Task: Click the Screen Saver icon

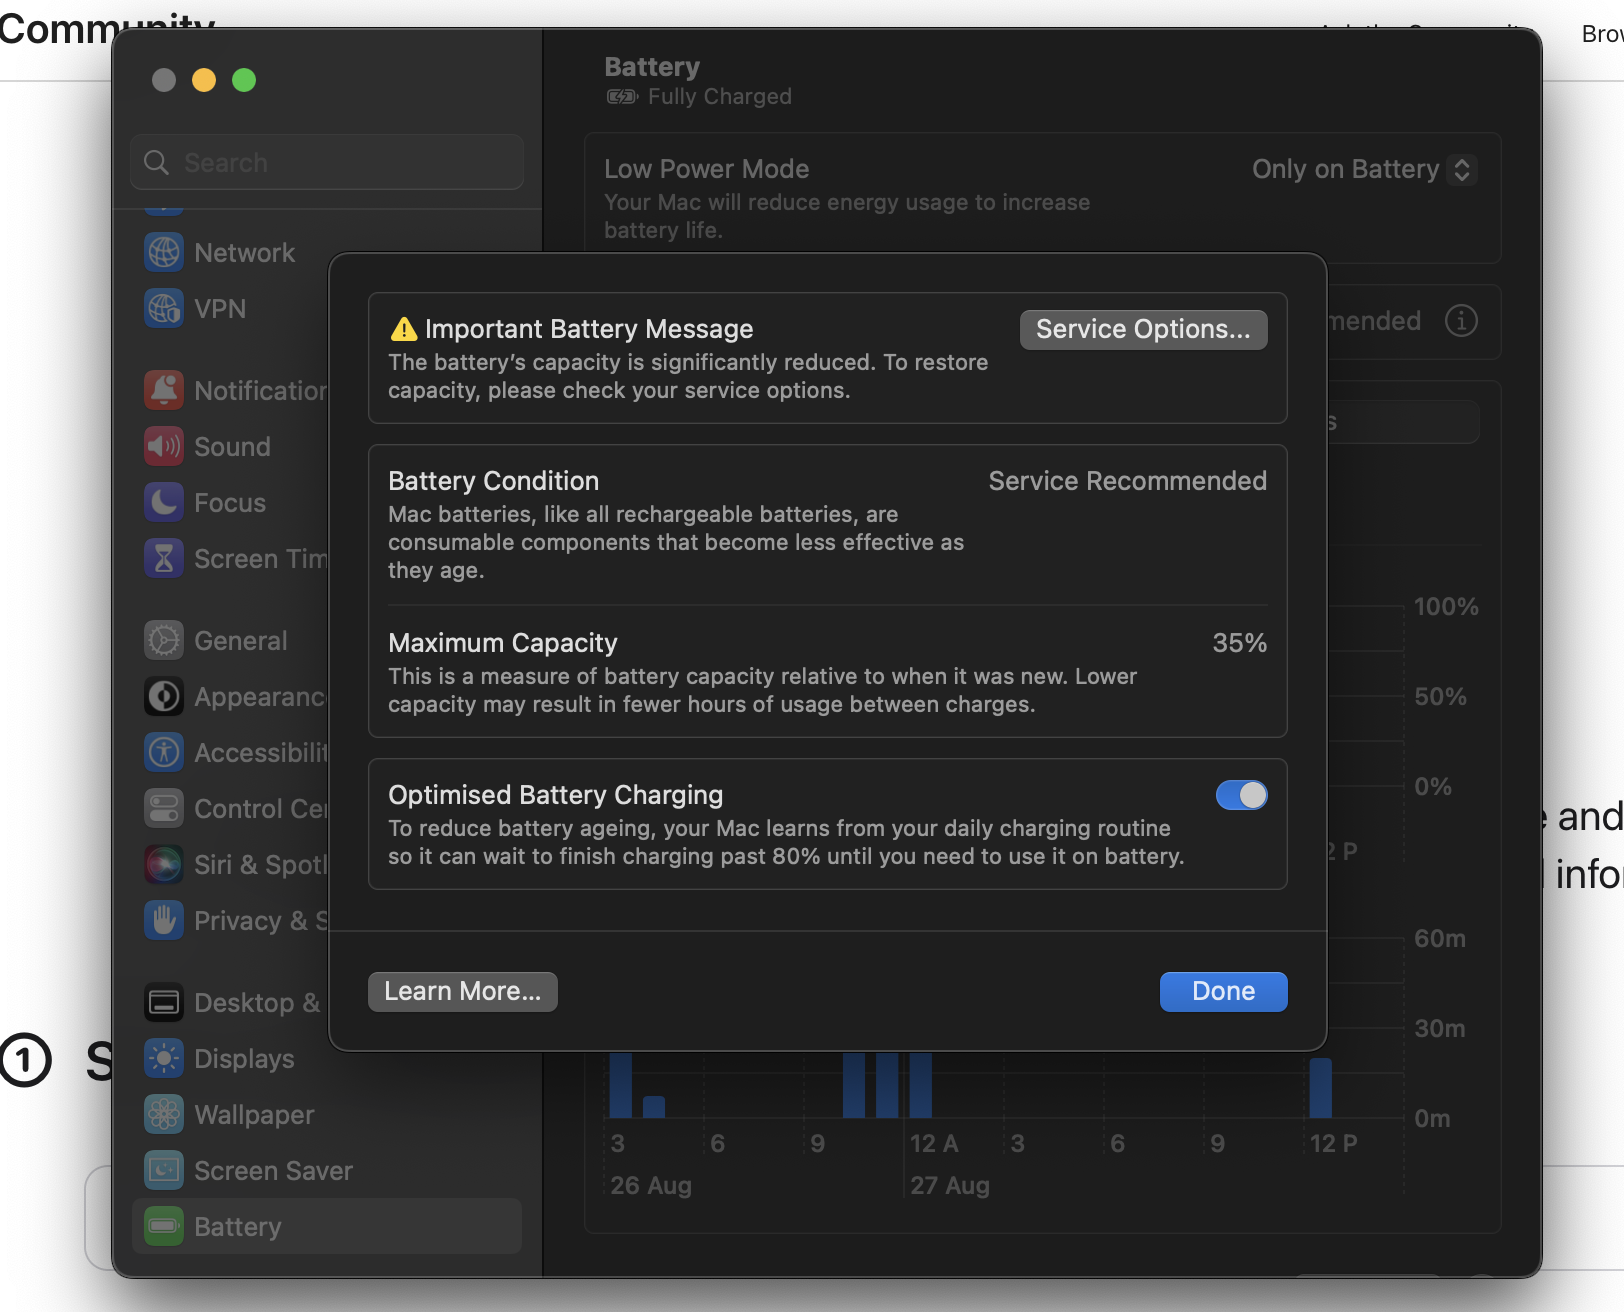Action: [164, 1170]
